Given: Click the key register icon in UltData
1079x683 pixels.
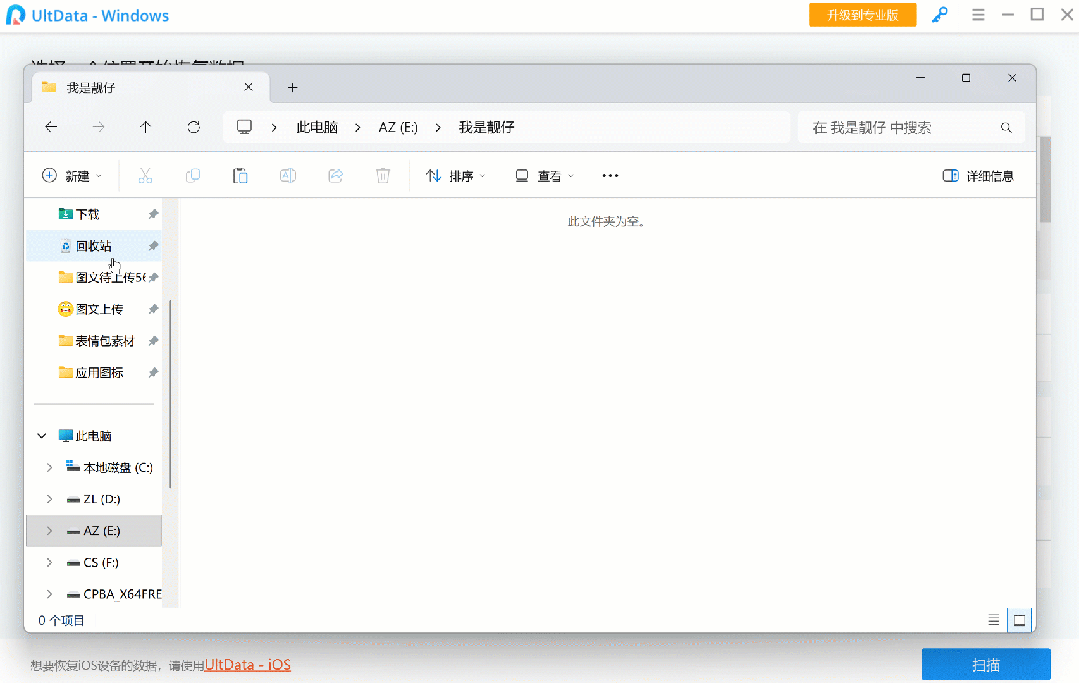Looking at the screenshot, I should click(939, 15).
